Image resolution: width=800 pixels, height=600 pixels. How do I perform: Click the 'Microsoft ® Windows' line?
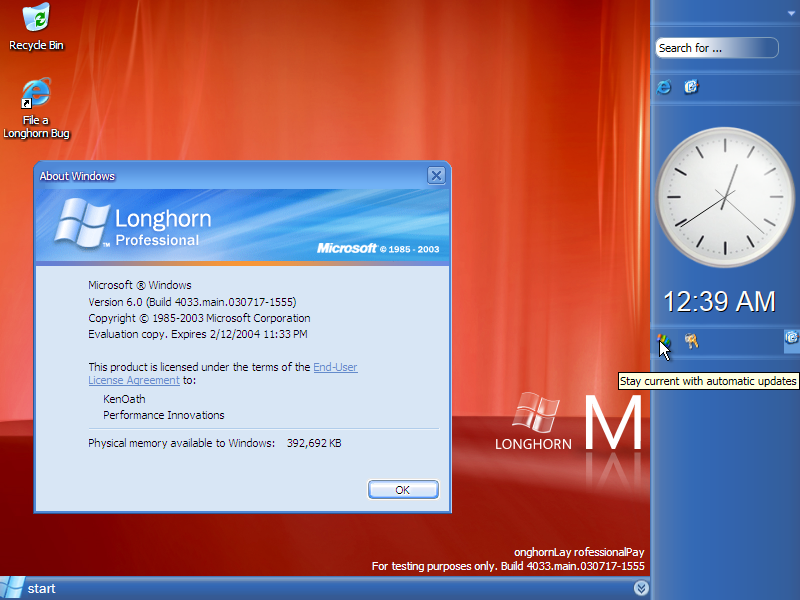click(140, 285)
